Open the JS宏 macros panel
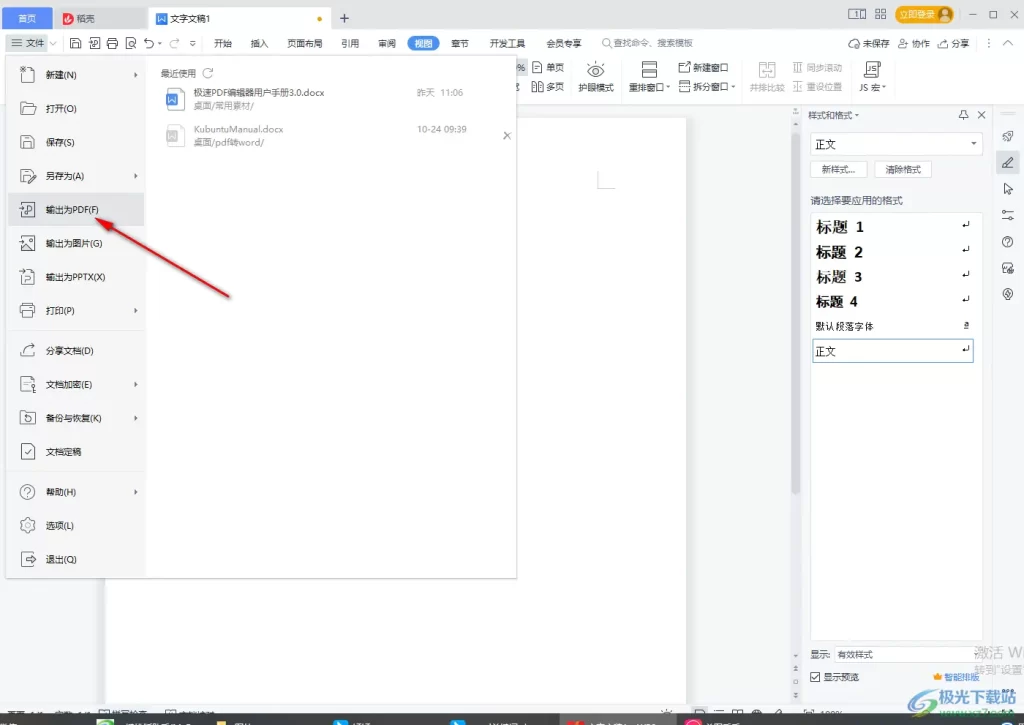The width and height of the screenshot is (1024, 725). (x=872, y=75)
